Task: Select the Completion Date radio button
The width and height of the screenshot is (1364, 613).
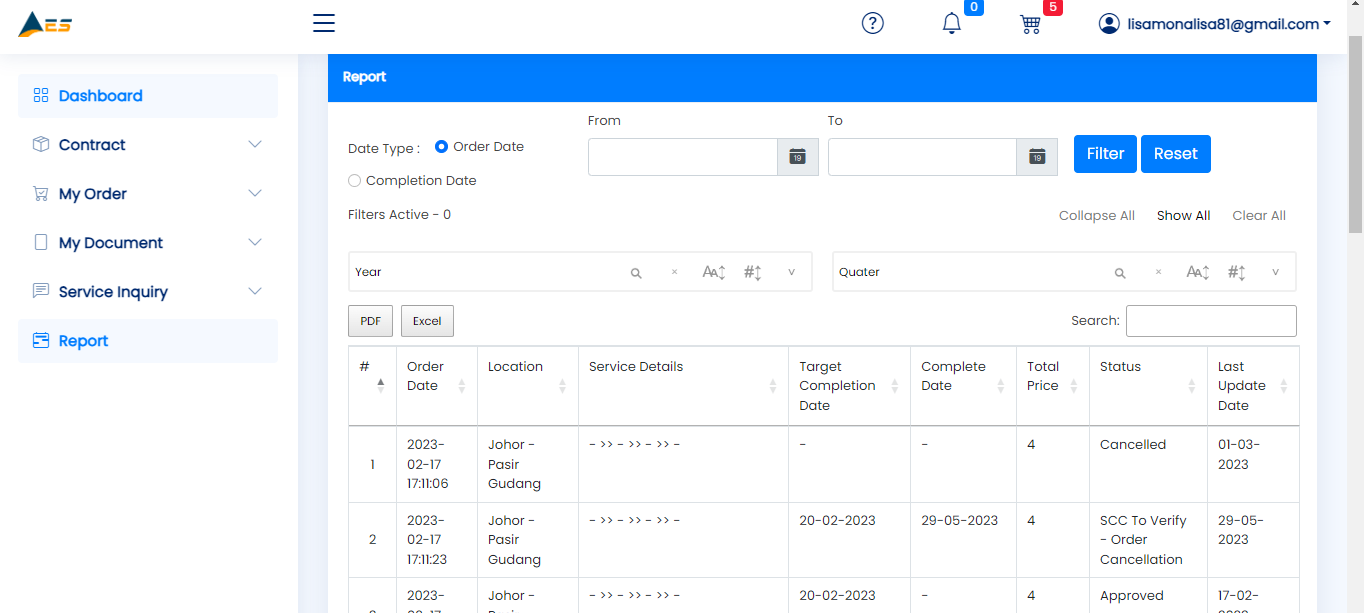Action: 354,181
